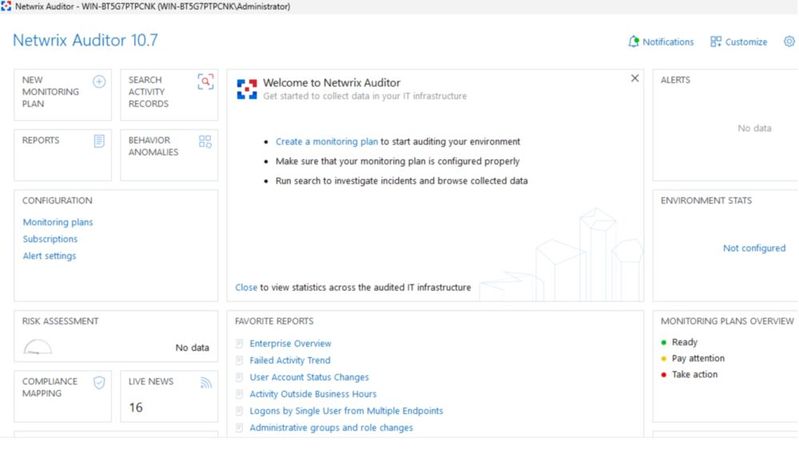
Task: Click the Customize layout icon
Action: (x=716, y=42)
